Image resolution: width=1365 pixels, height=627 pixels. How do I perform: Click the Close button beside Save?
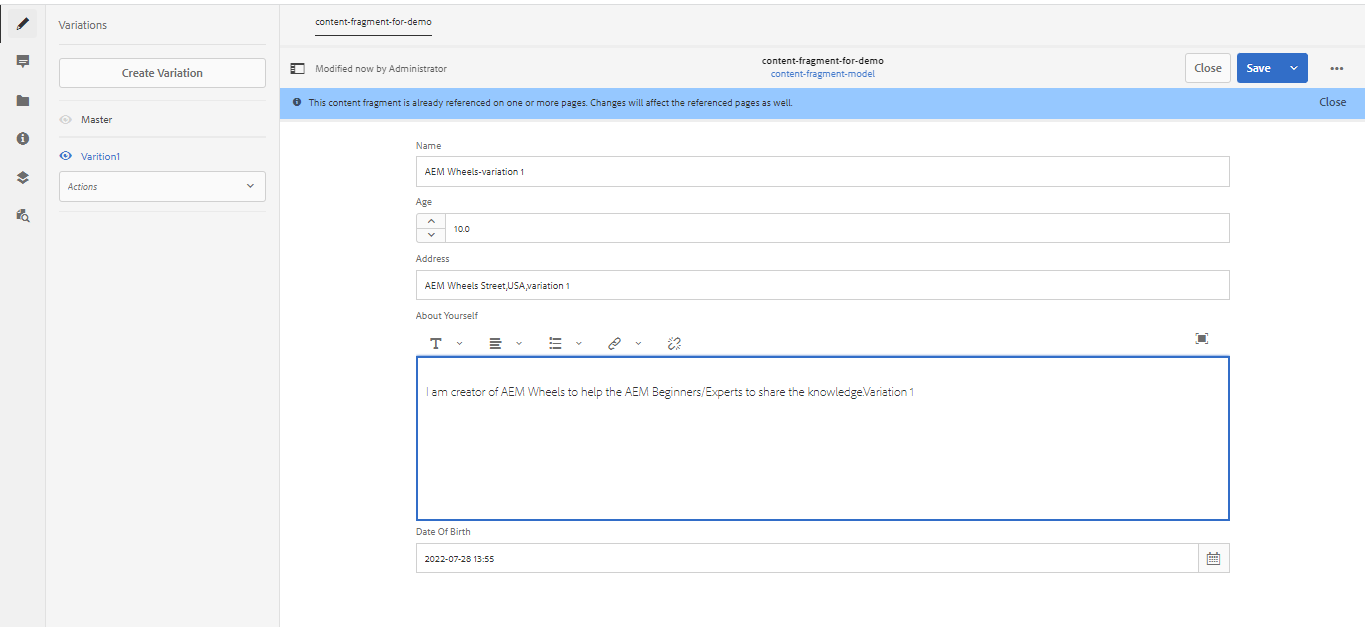coord(1208,68)
